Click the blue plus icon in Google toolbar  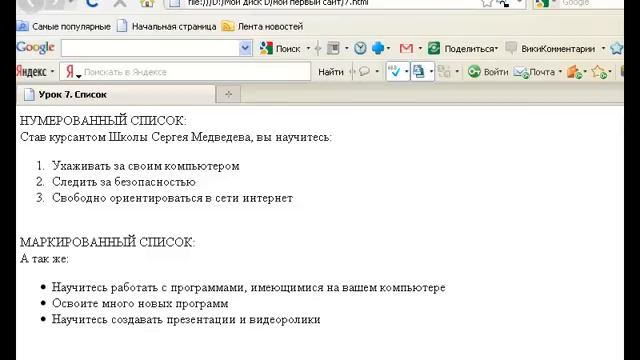click(378, 48)
